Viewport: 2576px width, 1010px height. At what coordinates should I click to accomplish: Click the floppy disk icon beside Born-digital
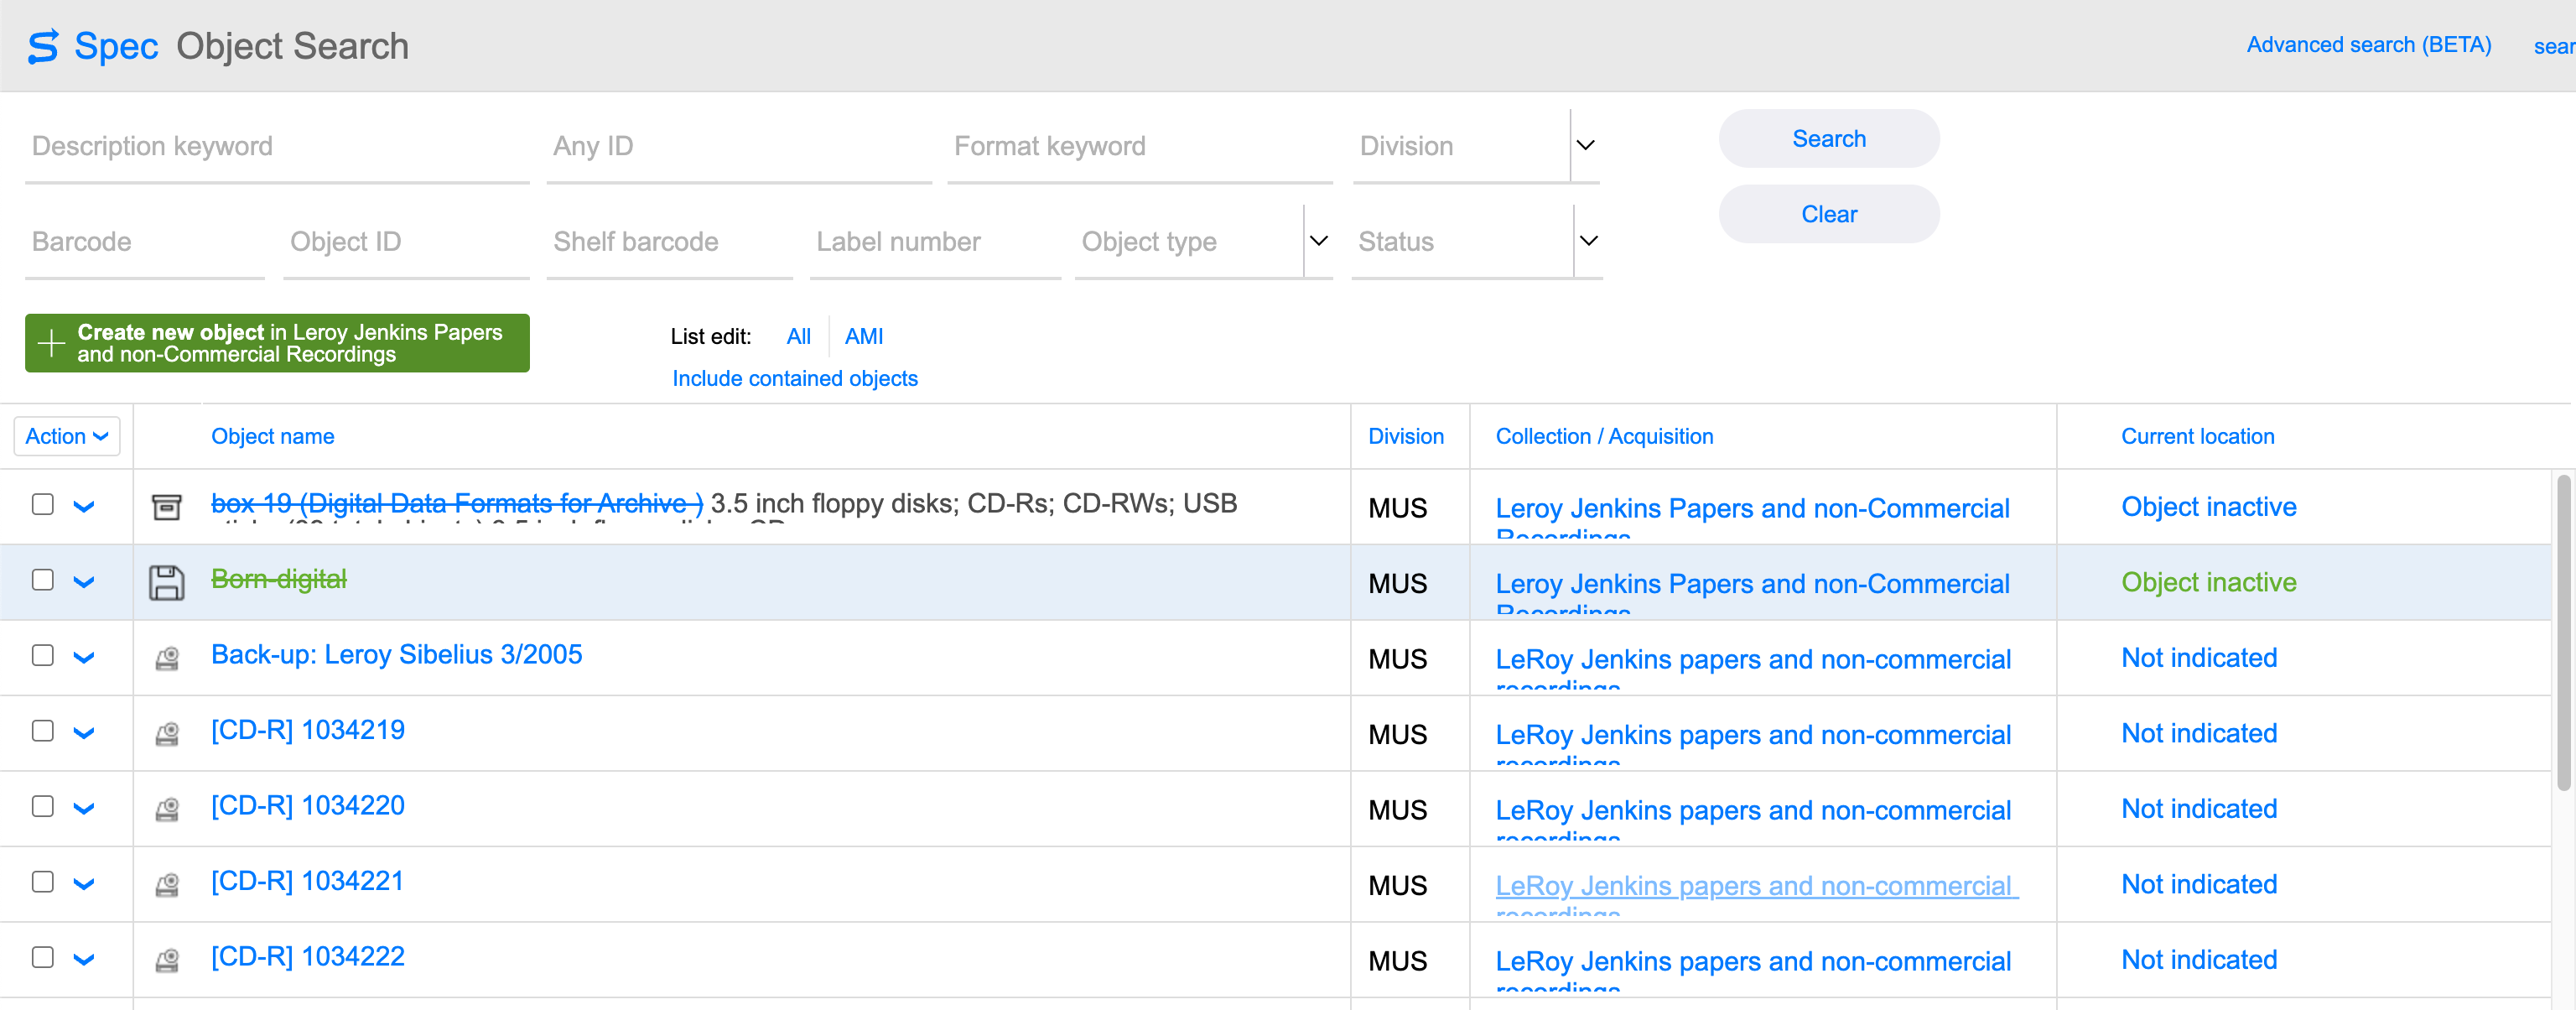166,582
